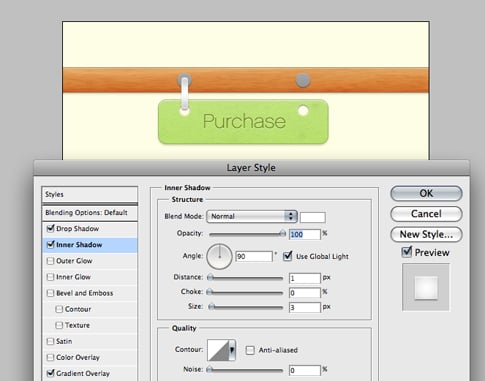Enable the Color Overlay checkbox
The width and height of the screenshot is (485, 381).
(x=50, y=357)
